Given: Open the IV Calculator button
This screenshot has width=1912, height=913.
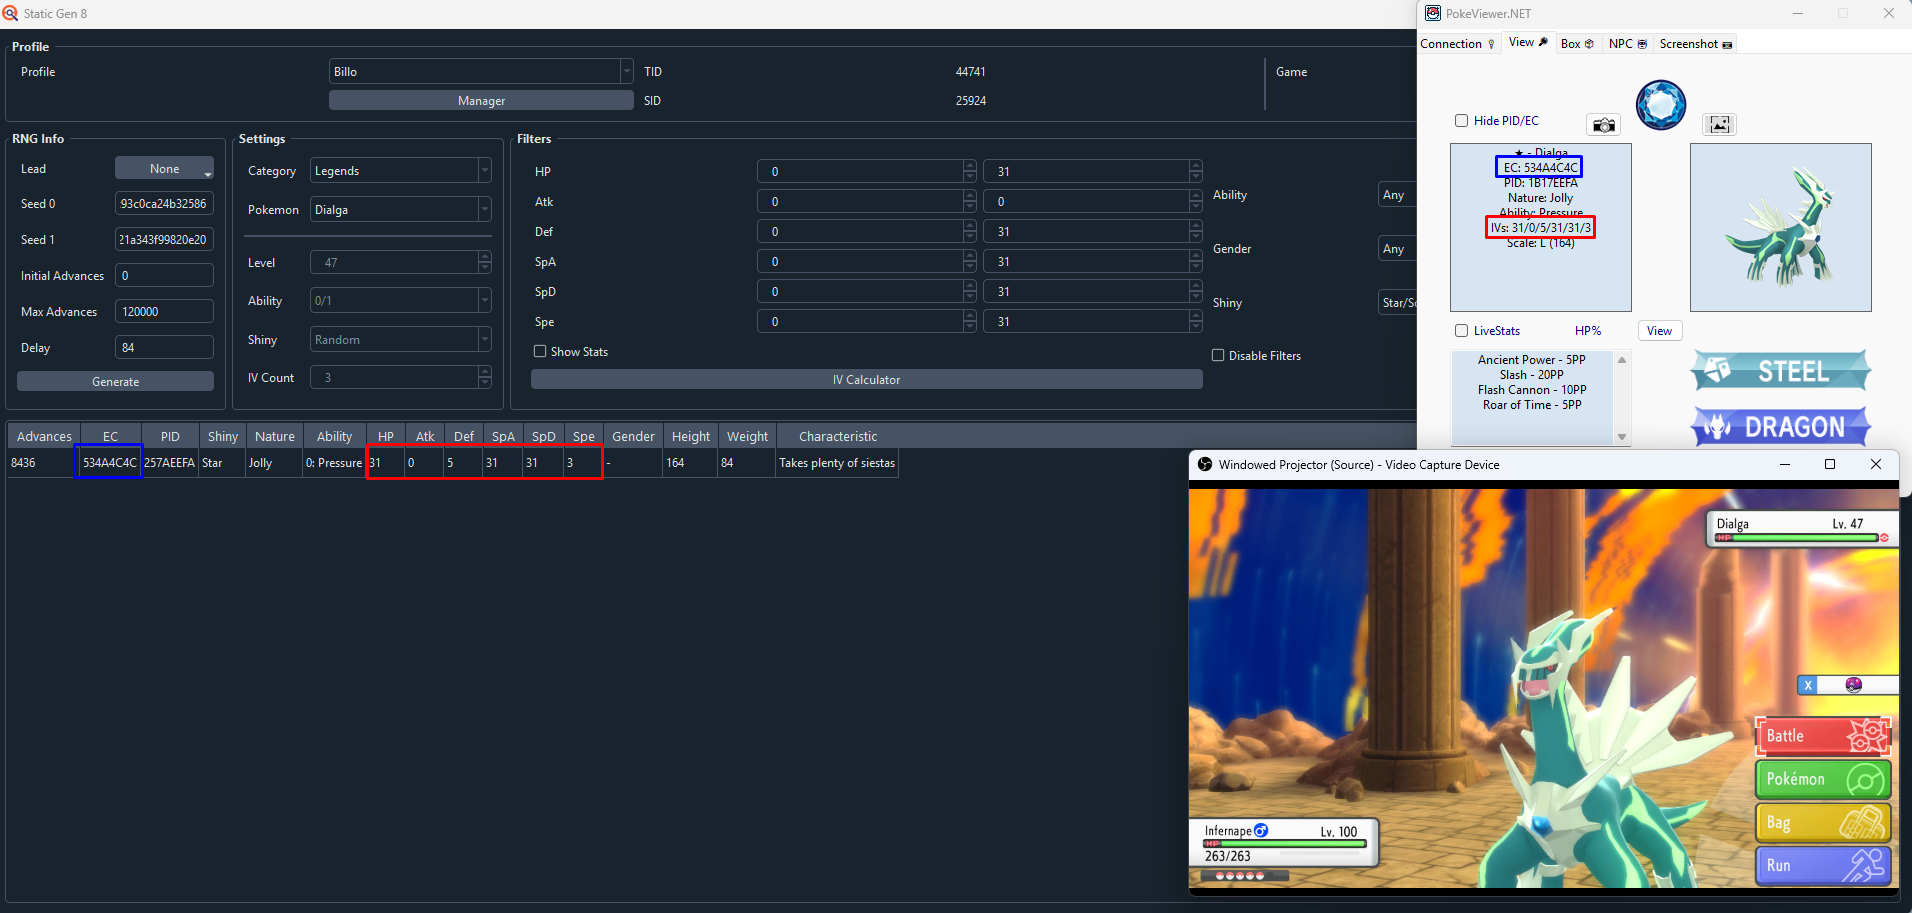Looking at the screenshot, I should pos(866,379).
